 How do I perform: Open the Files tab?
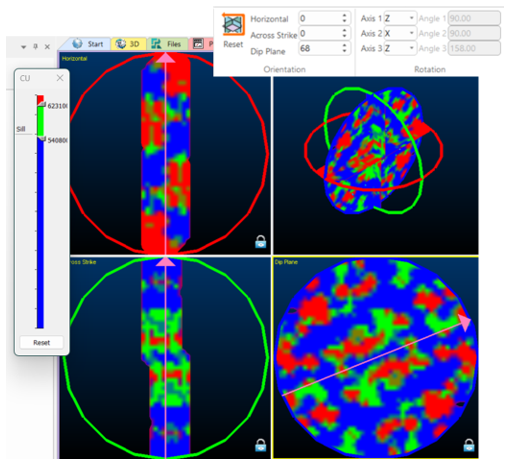pos(168,44)
